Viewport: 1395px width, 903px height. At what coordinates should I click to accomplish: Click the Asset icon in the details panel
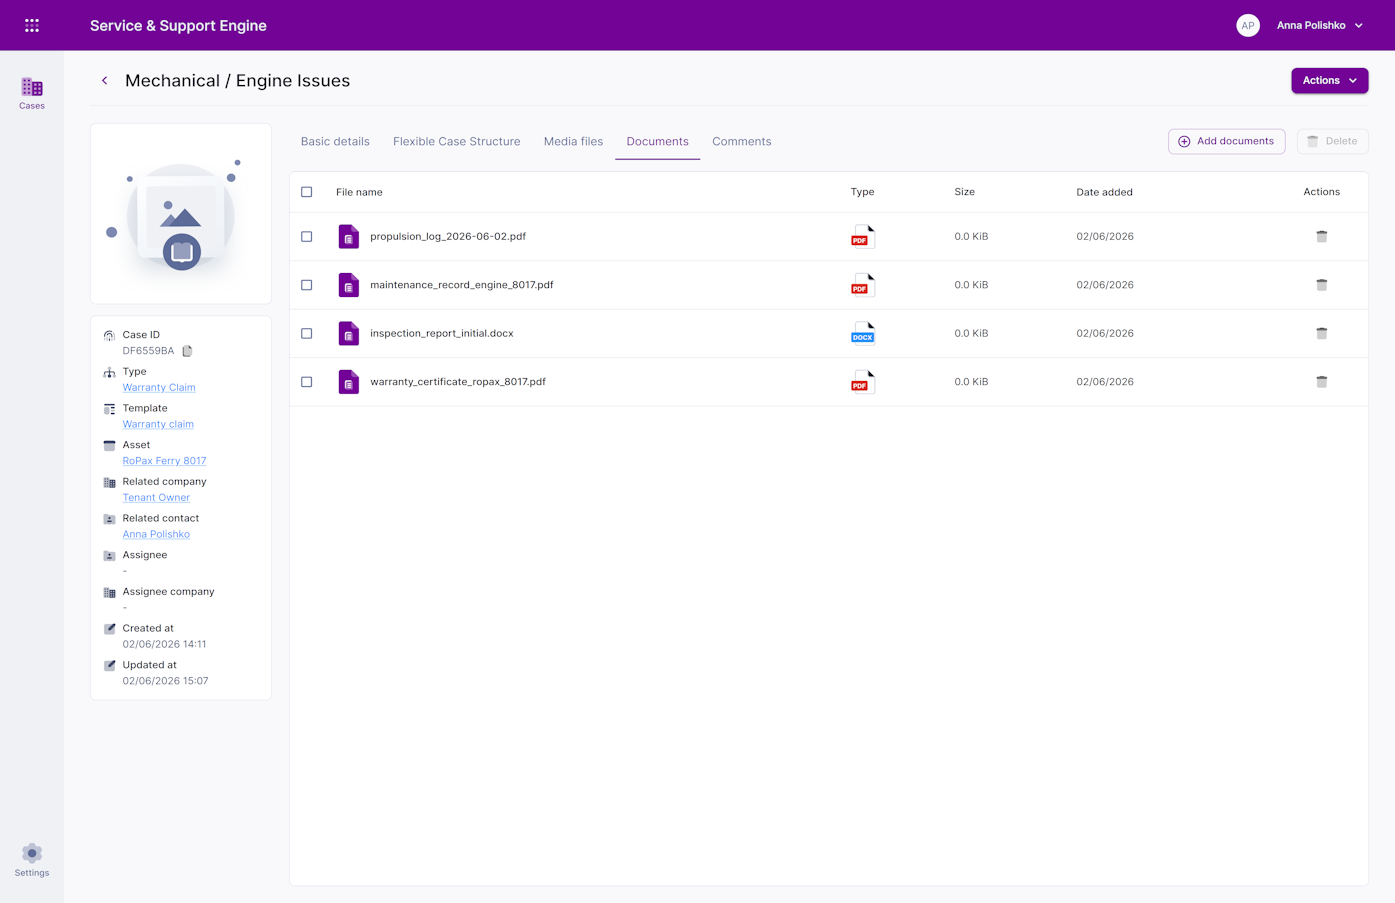tap(109, 445)
